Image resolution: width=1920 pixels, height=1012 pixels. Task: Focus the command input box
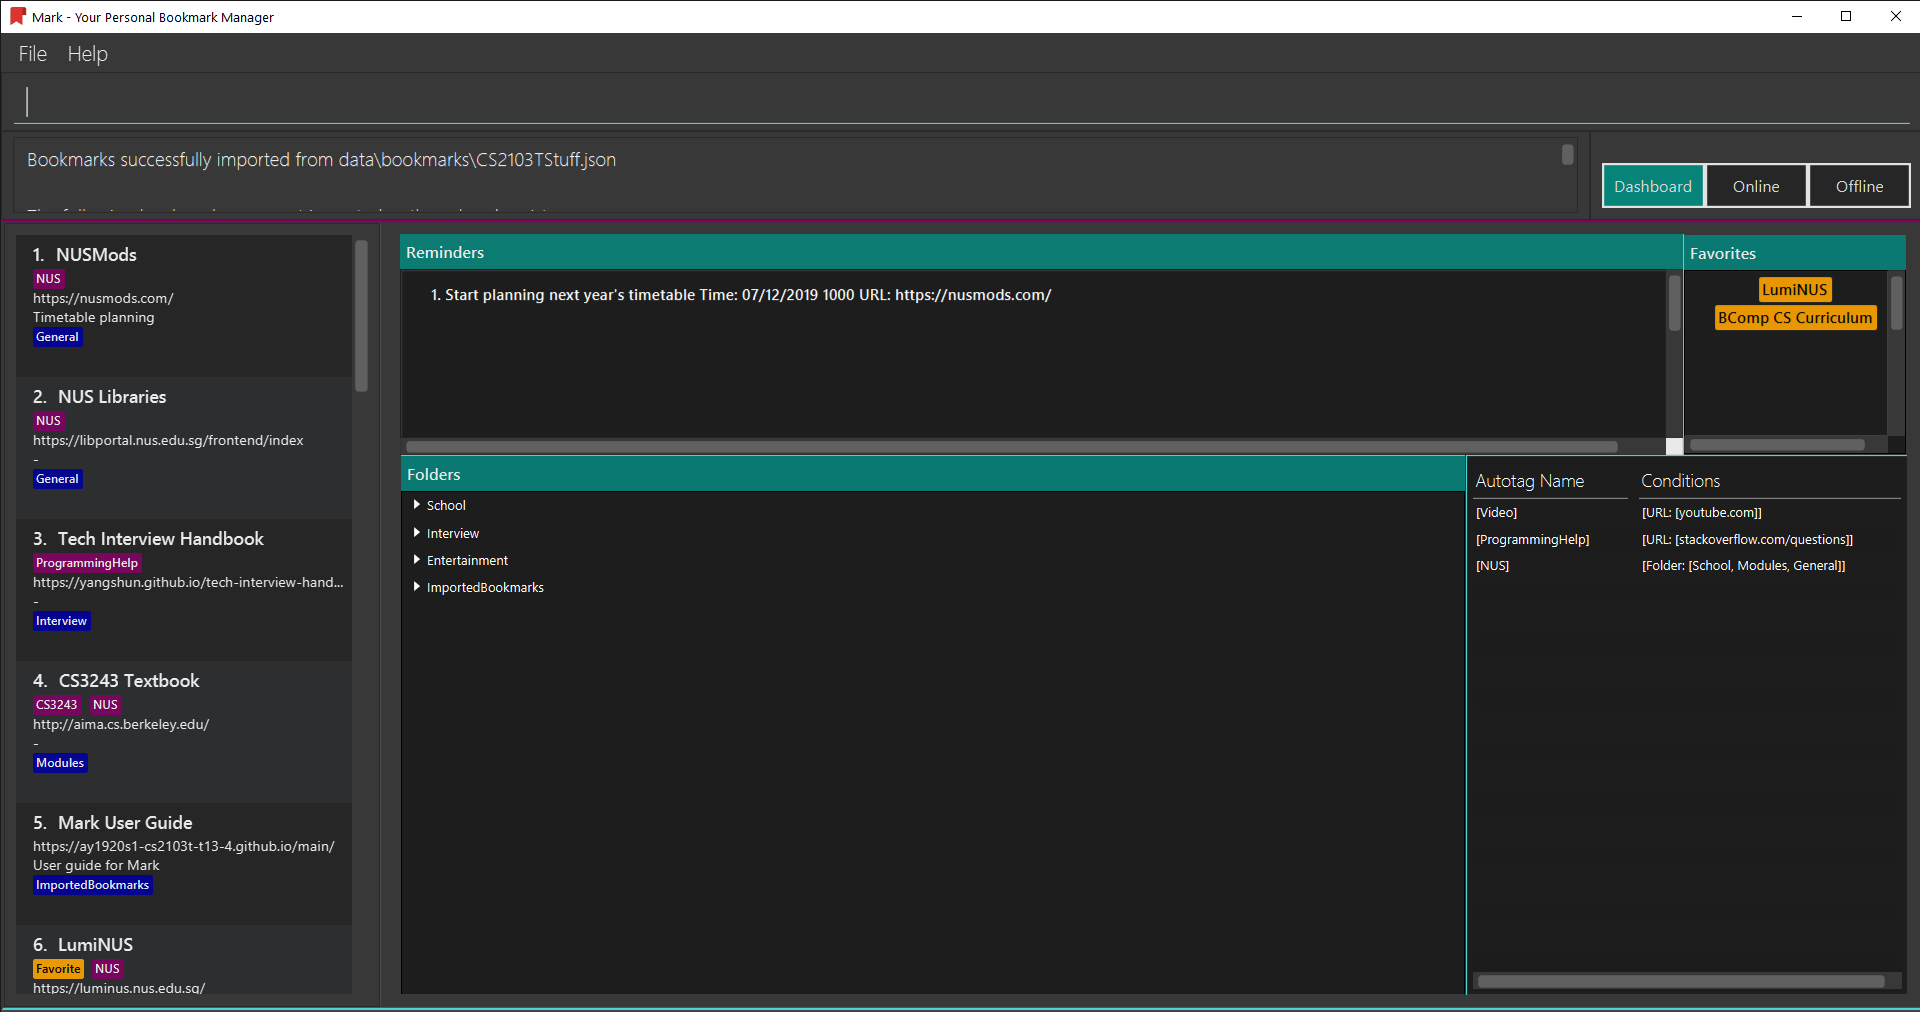pos(960,101)
